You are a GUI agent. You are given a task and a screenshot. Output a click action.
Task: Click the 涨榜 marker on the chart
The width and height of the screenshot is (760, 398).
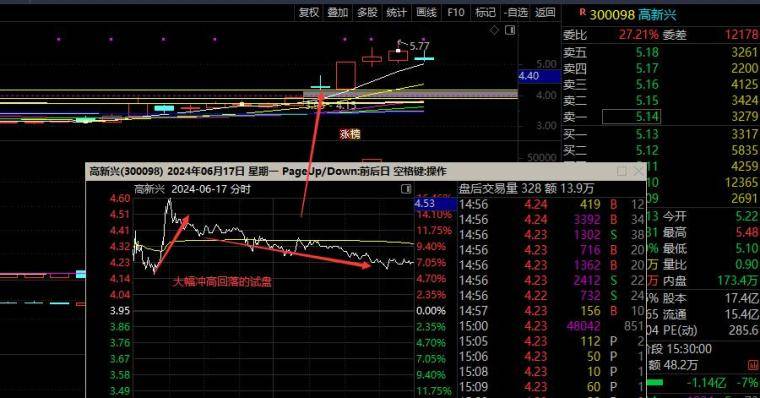[x=350, y=134]
